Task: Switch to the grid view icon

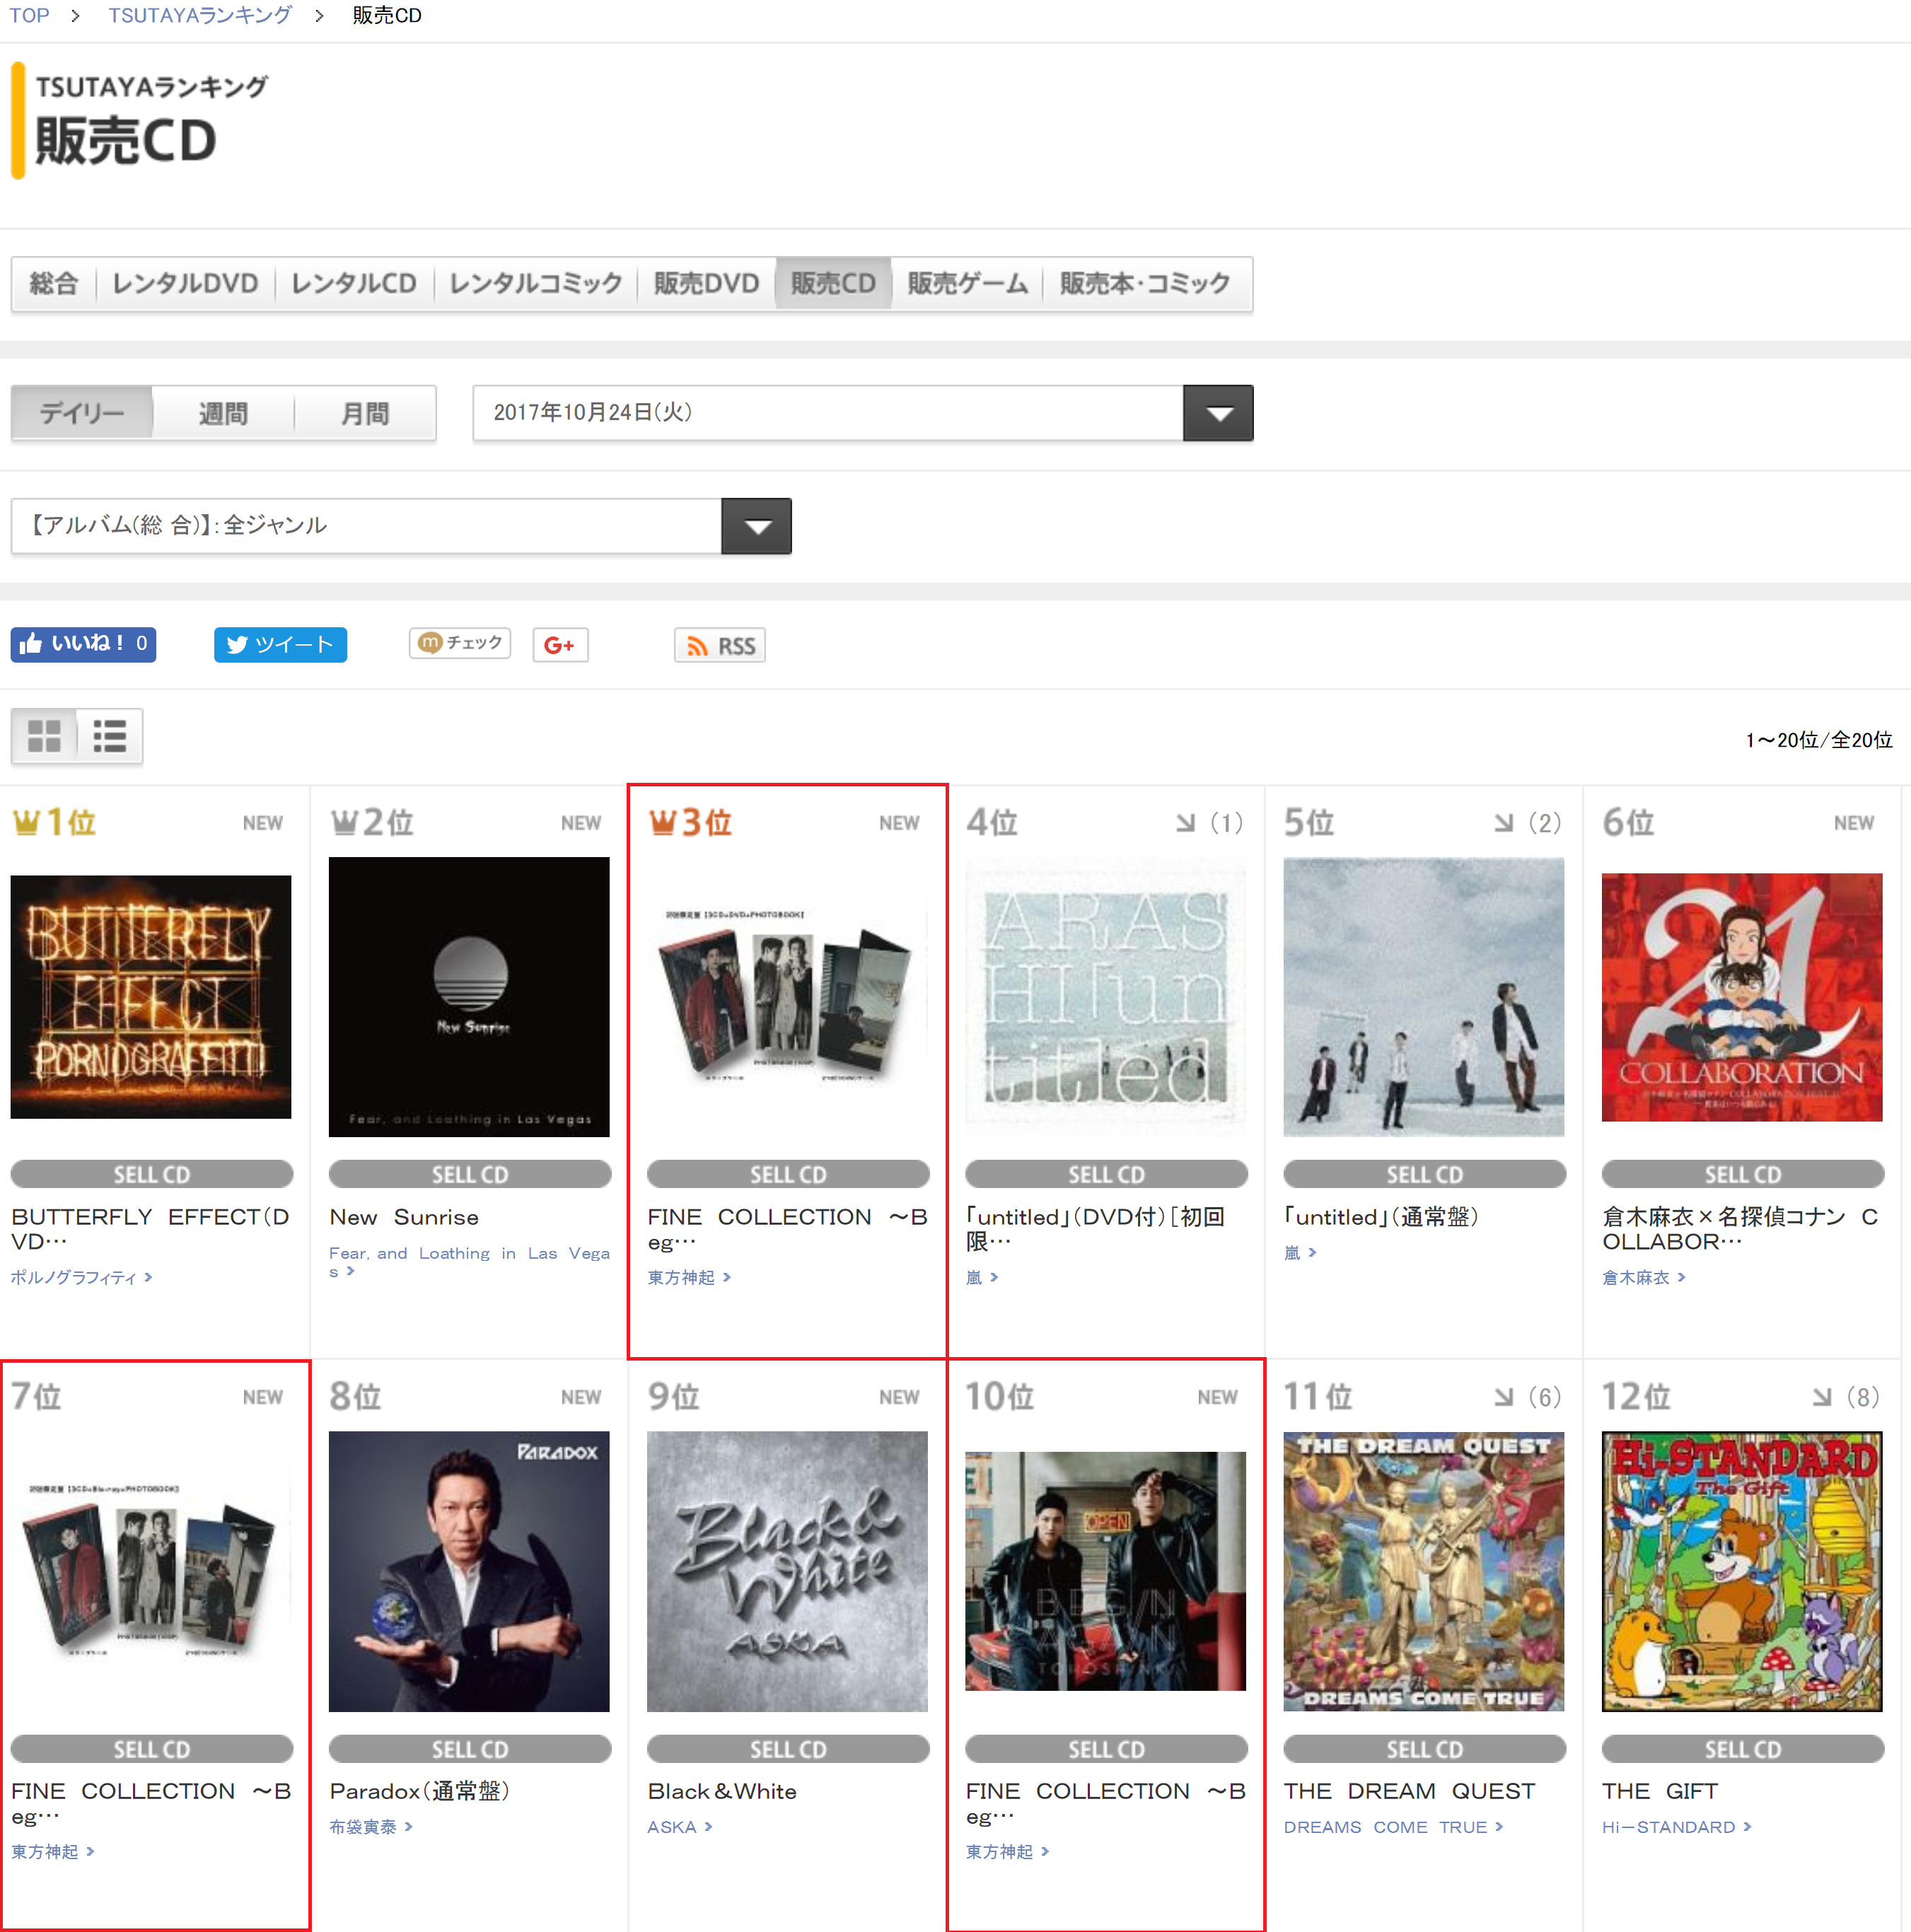Action: click(x=44, y=736)
